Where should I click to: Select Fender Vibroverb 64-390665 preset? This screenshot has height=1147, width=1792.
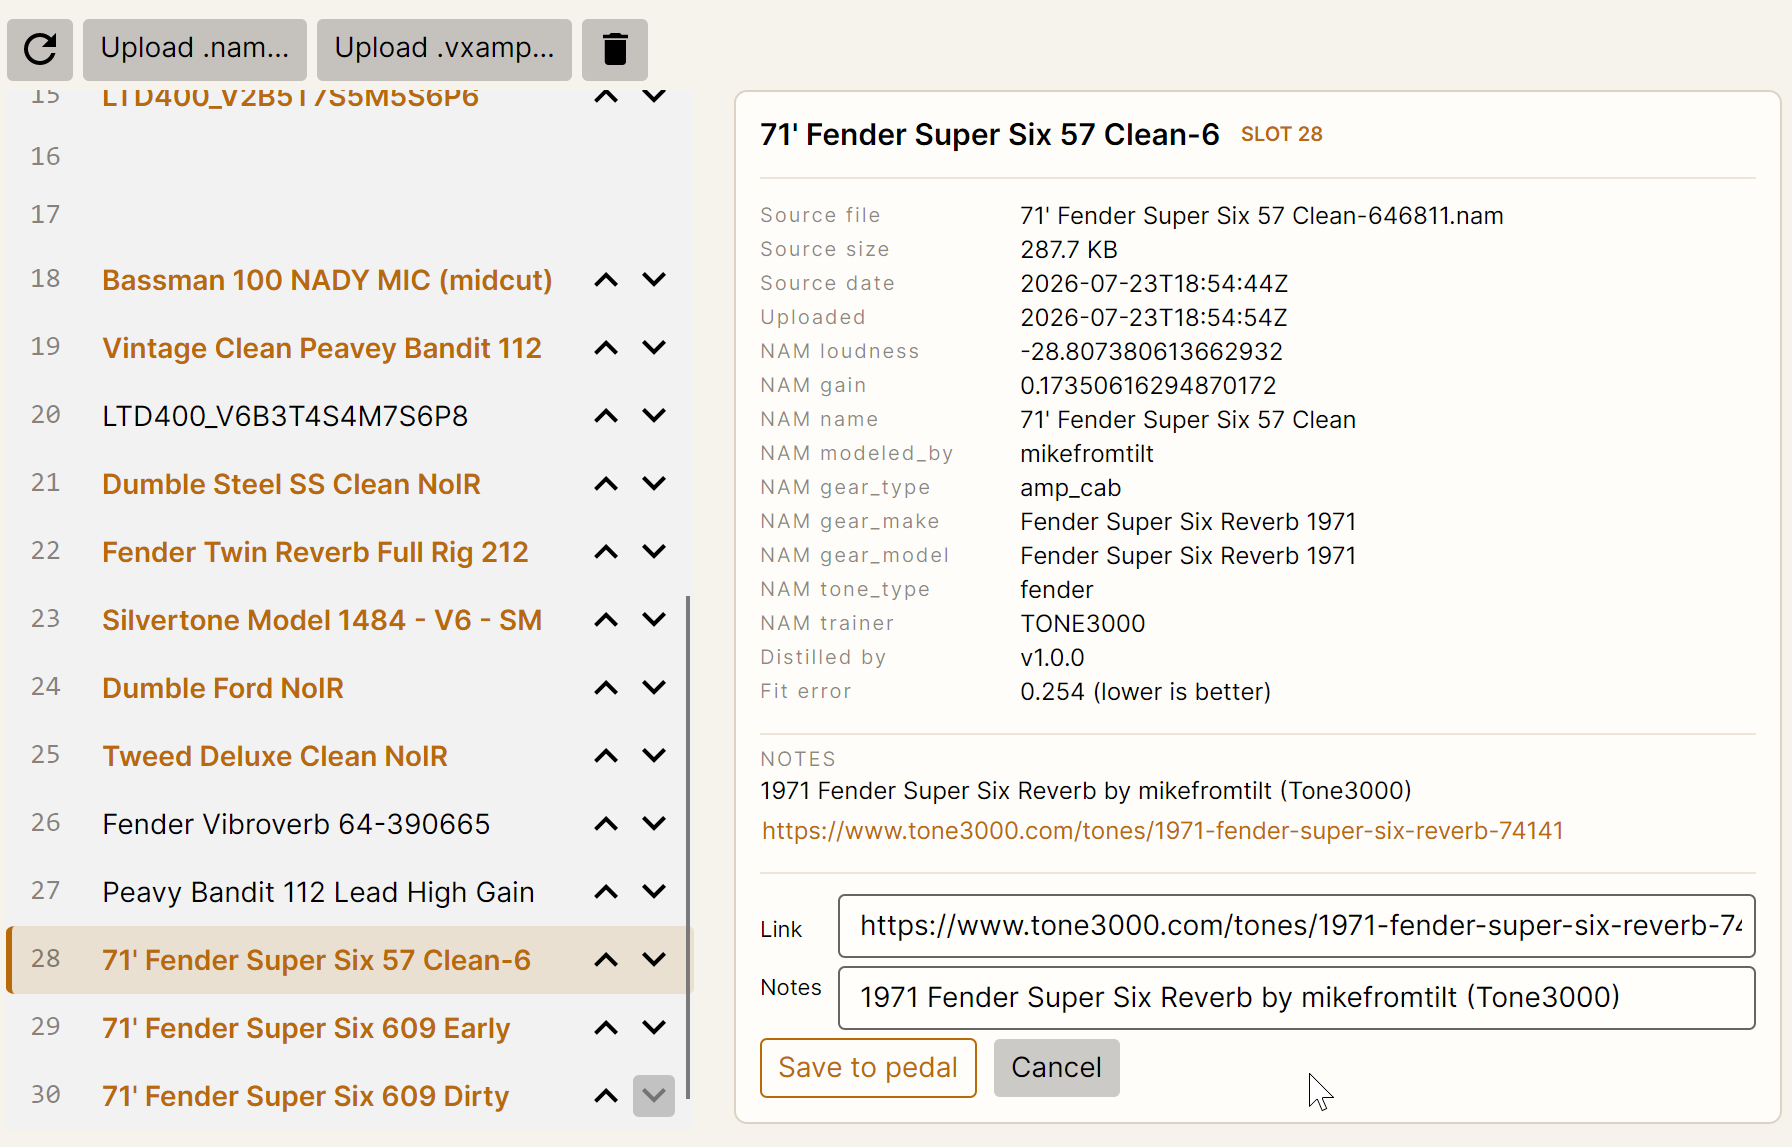(296, 824)
